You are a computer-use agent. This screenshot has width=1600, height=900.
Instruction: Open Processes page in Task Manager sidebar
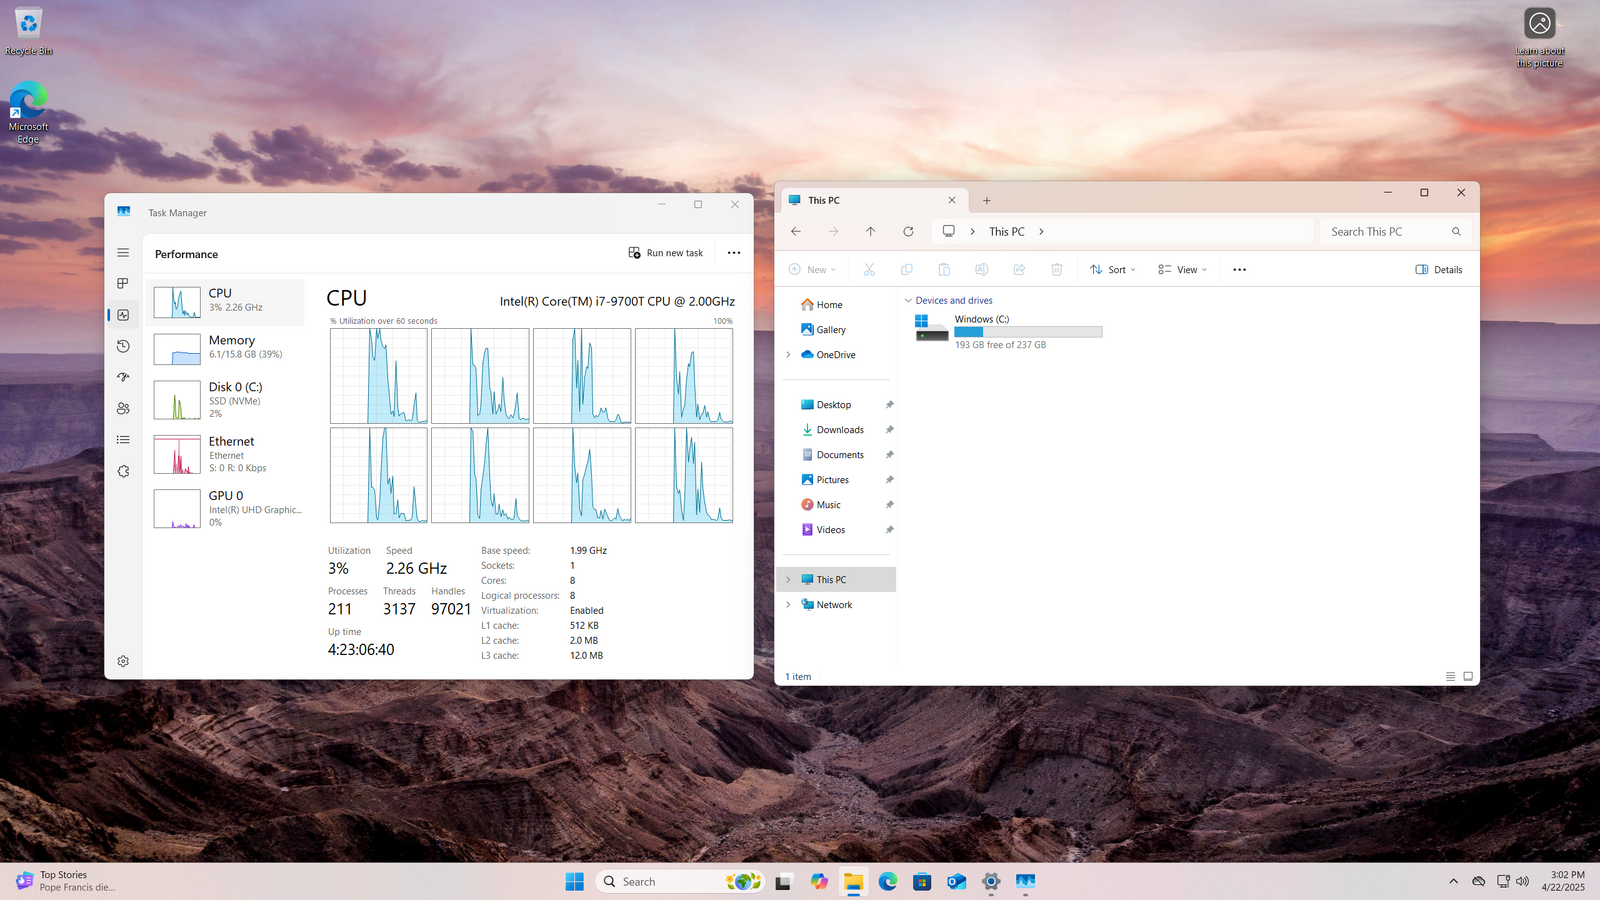click(123, 284)
